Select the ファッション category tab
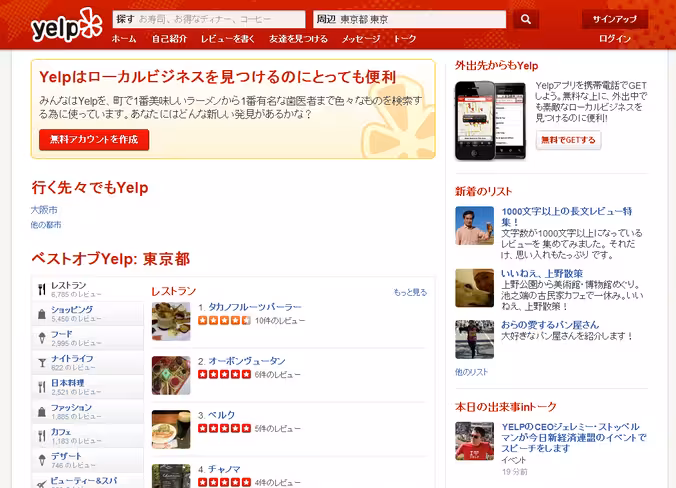Viewport: 676px width, 488px height. click(88, 412)
